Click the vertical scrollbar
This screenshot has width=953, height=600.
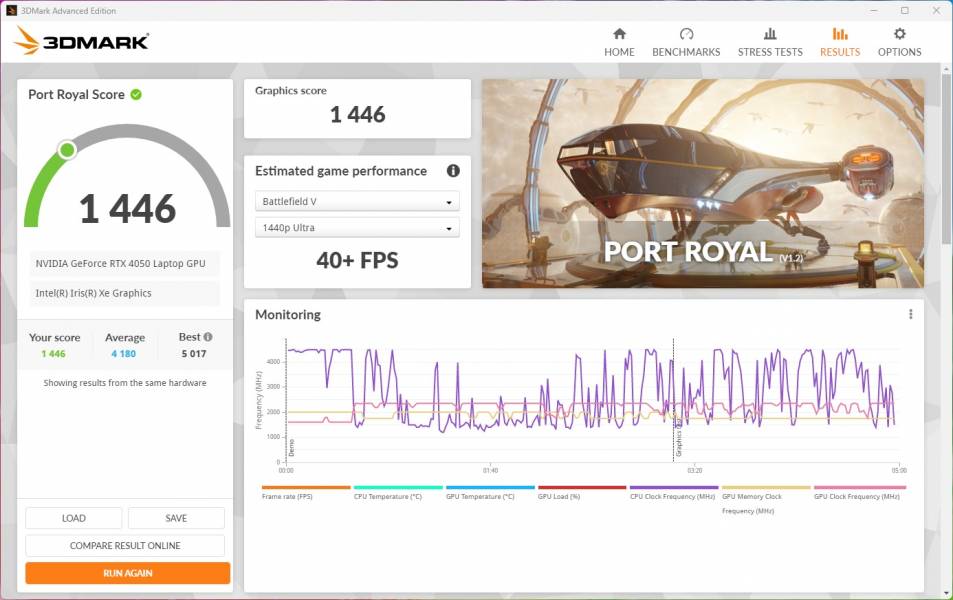click(x=946, y=158)
